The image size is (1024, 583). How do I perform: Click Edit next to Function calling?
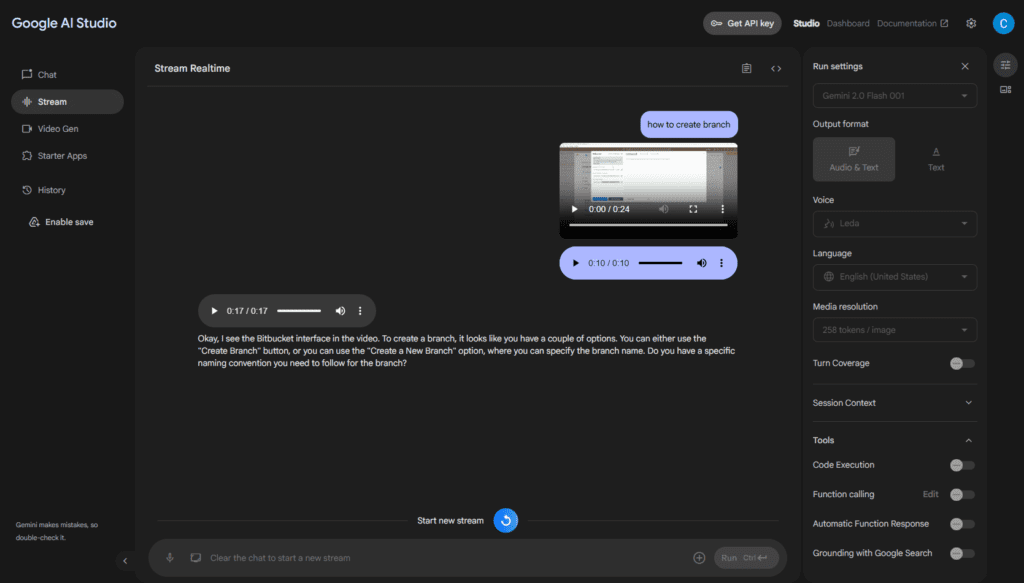pyautogui.click(x=931, y=494)
